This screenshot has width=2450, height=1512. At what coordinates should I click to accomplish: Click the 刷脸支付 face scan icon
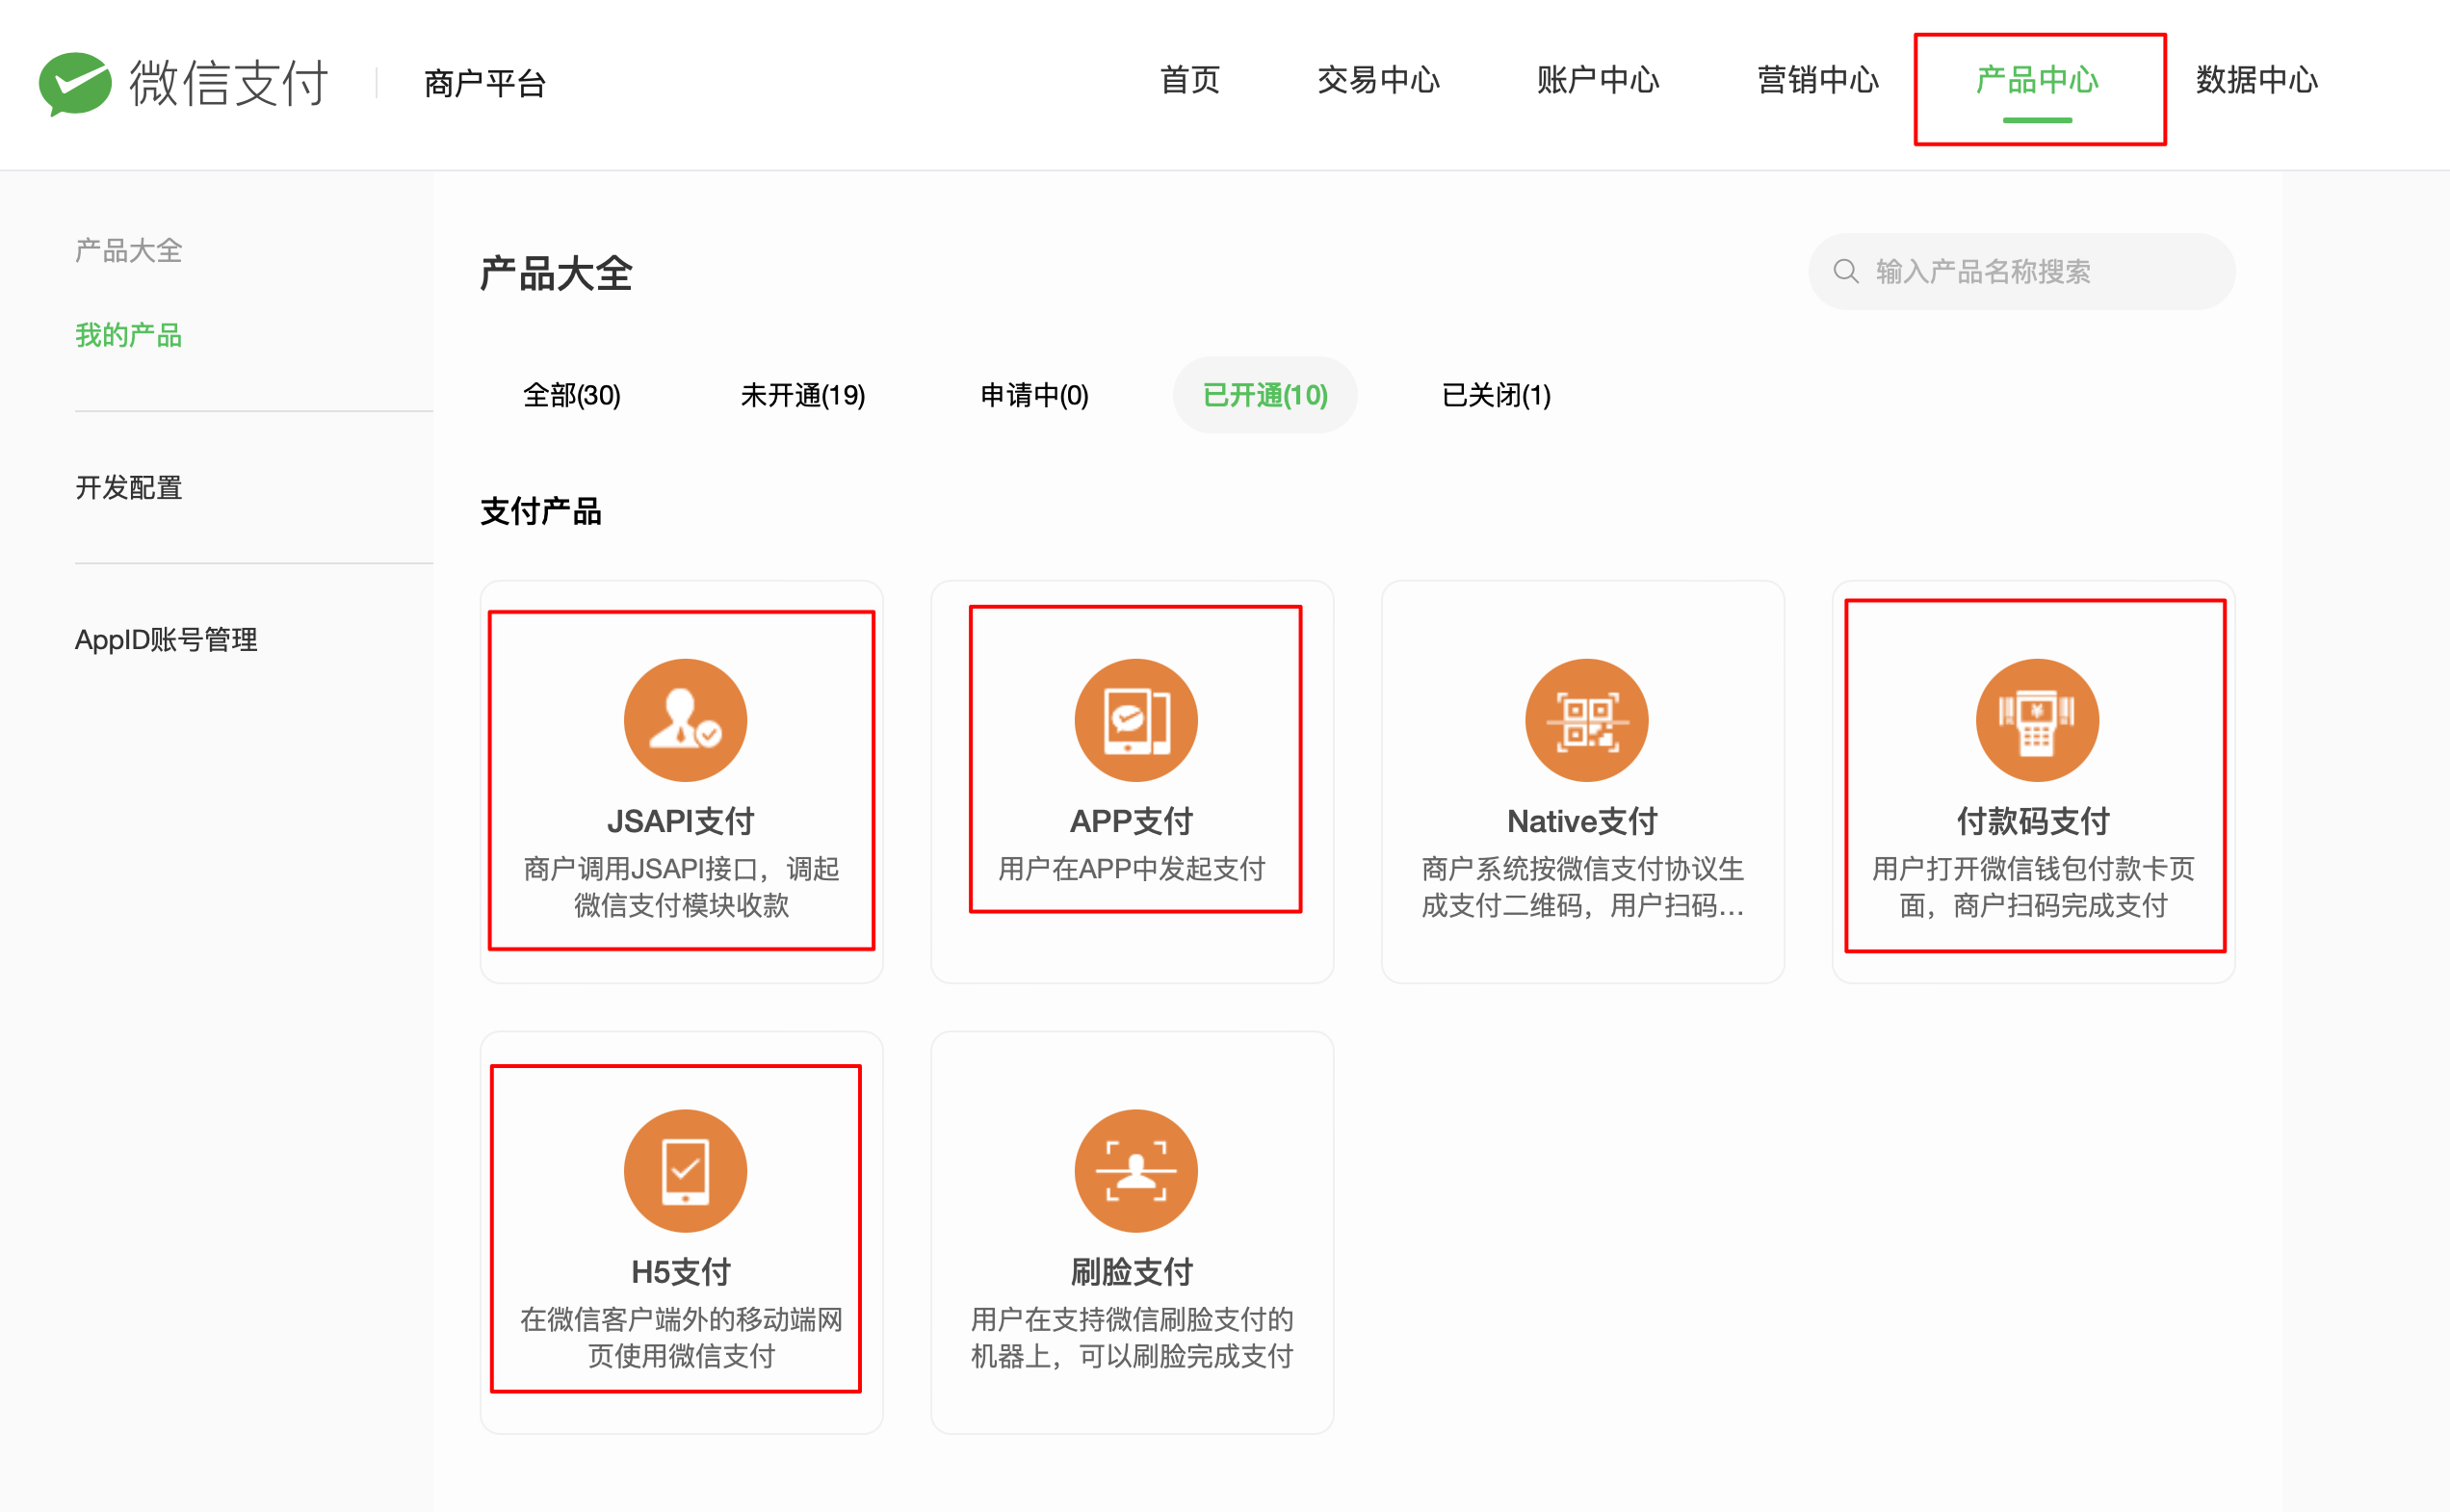[1135, 1170]
